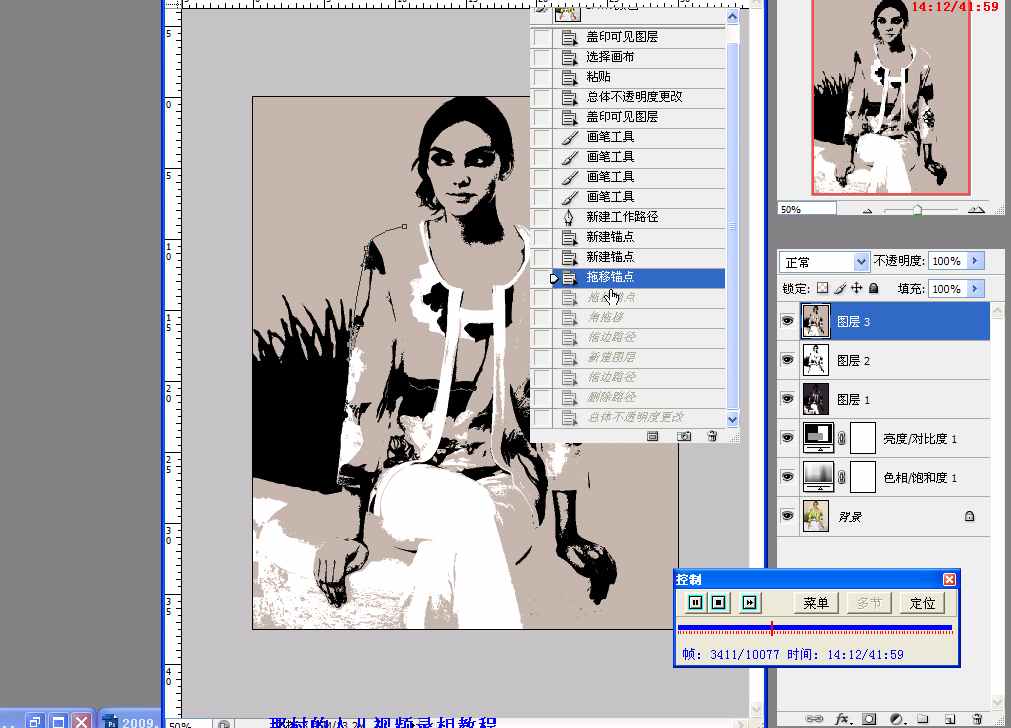
Task: Click the link layers icon in Layers panel
Action: (x=814, y=718)
